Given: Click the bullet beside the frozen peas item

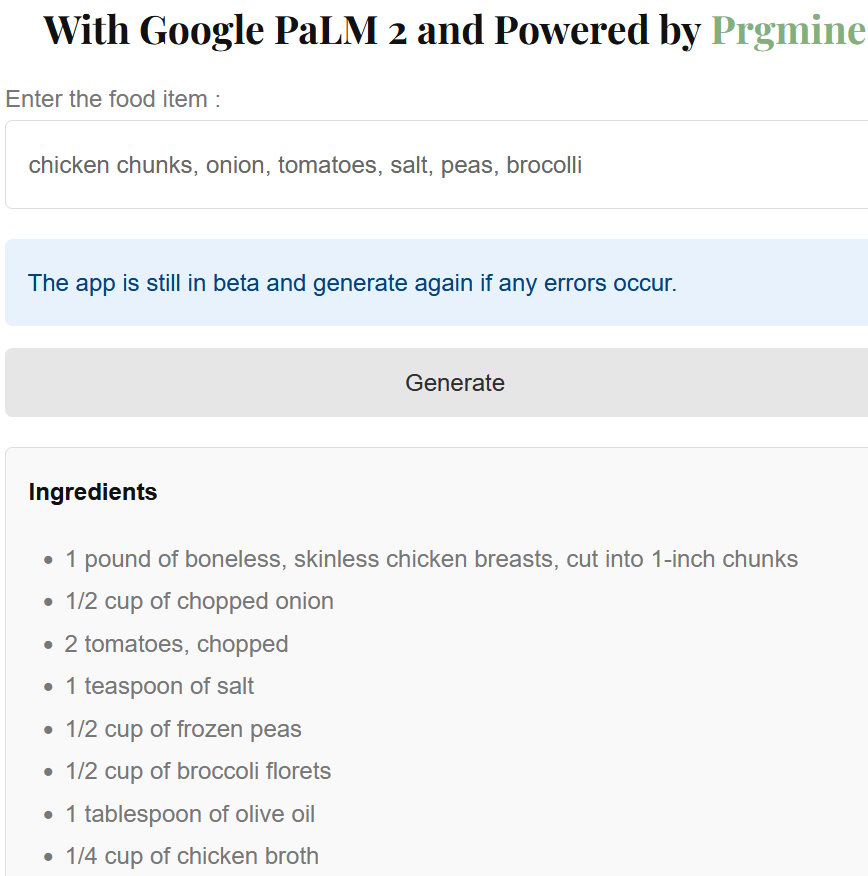Looking at the screenshot, I should coord(48,730).
